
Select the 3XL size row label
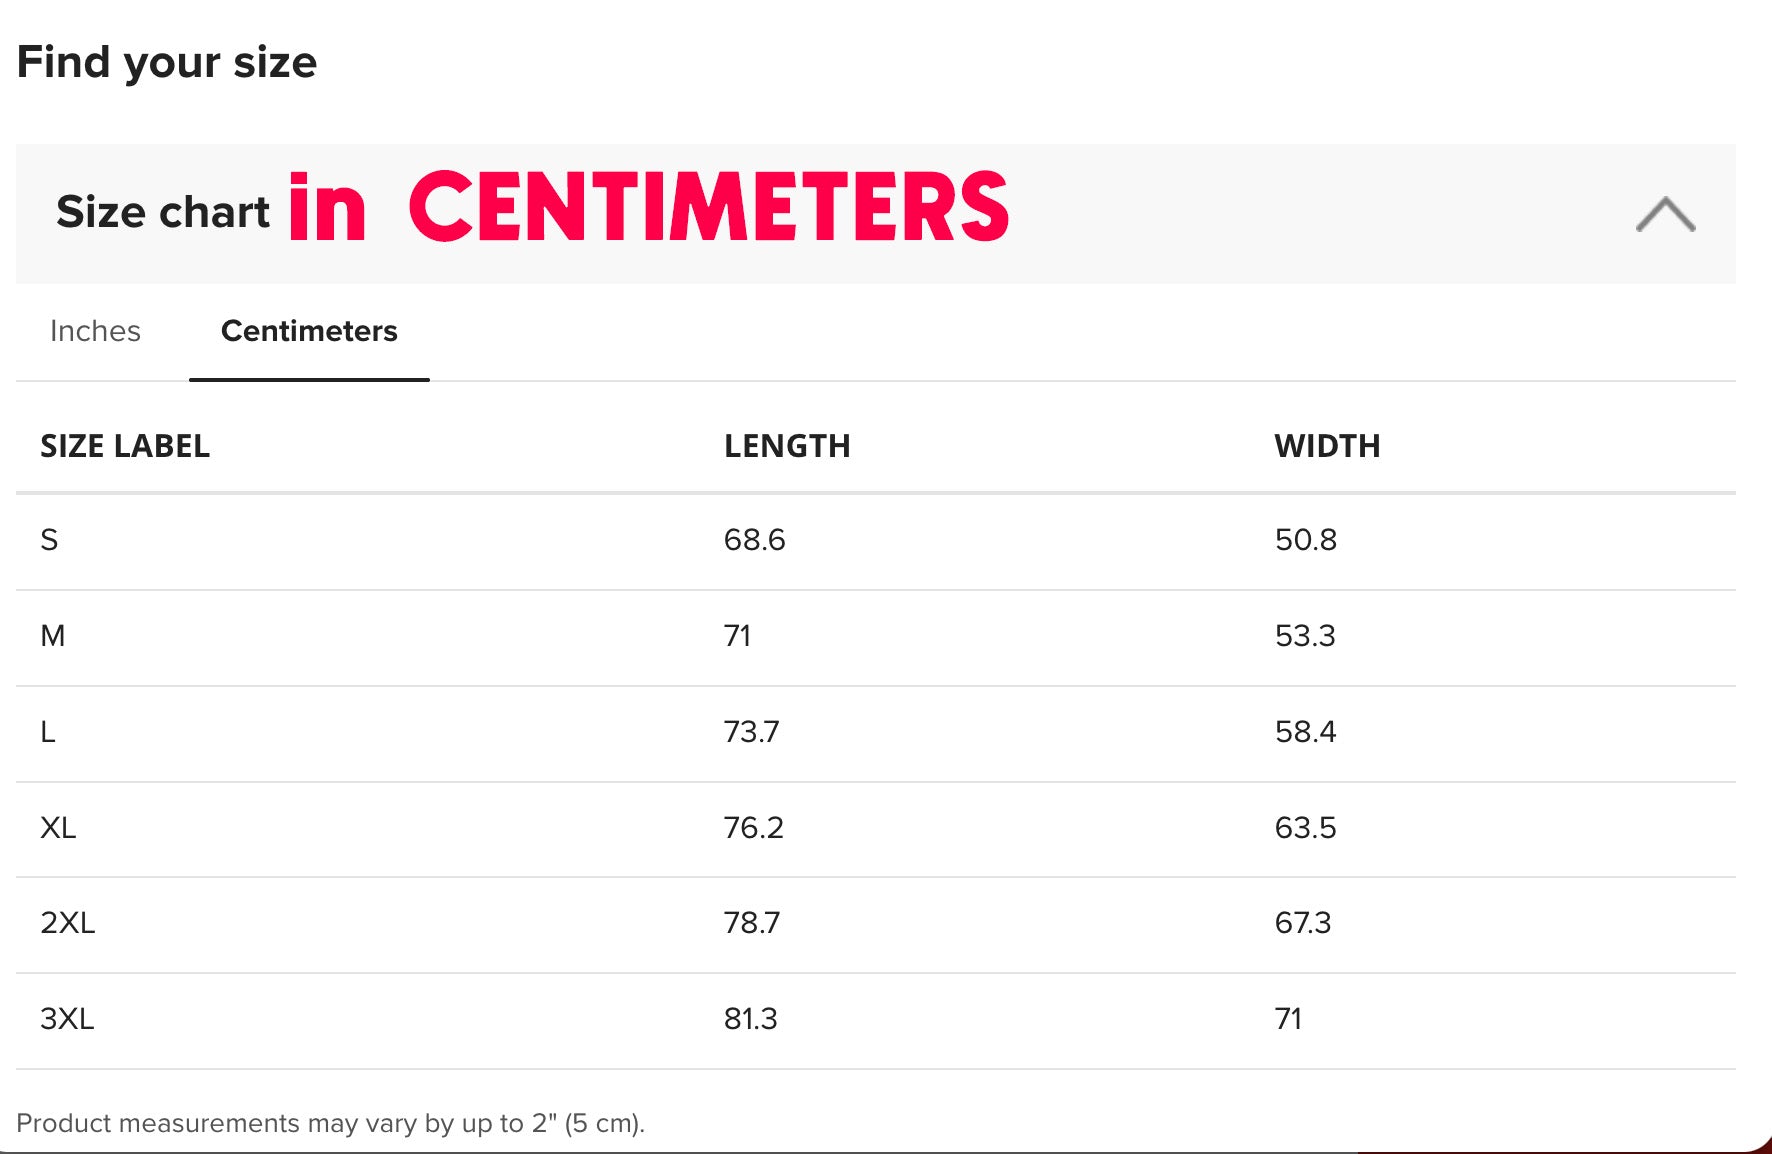click(x=67, y=1019)
